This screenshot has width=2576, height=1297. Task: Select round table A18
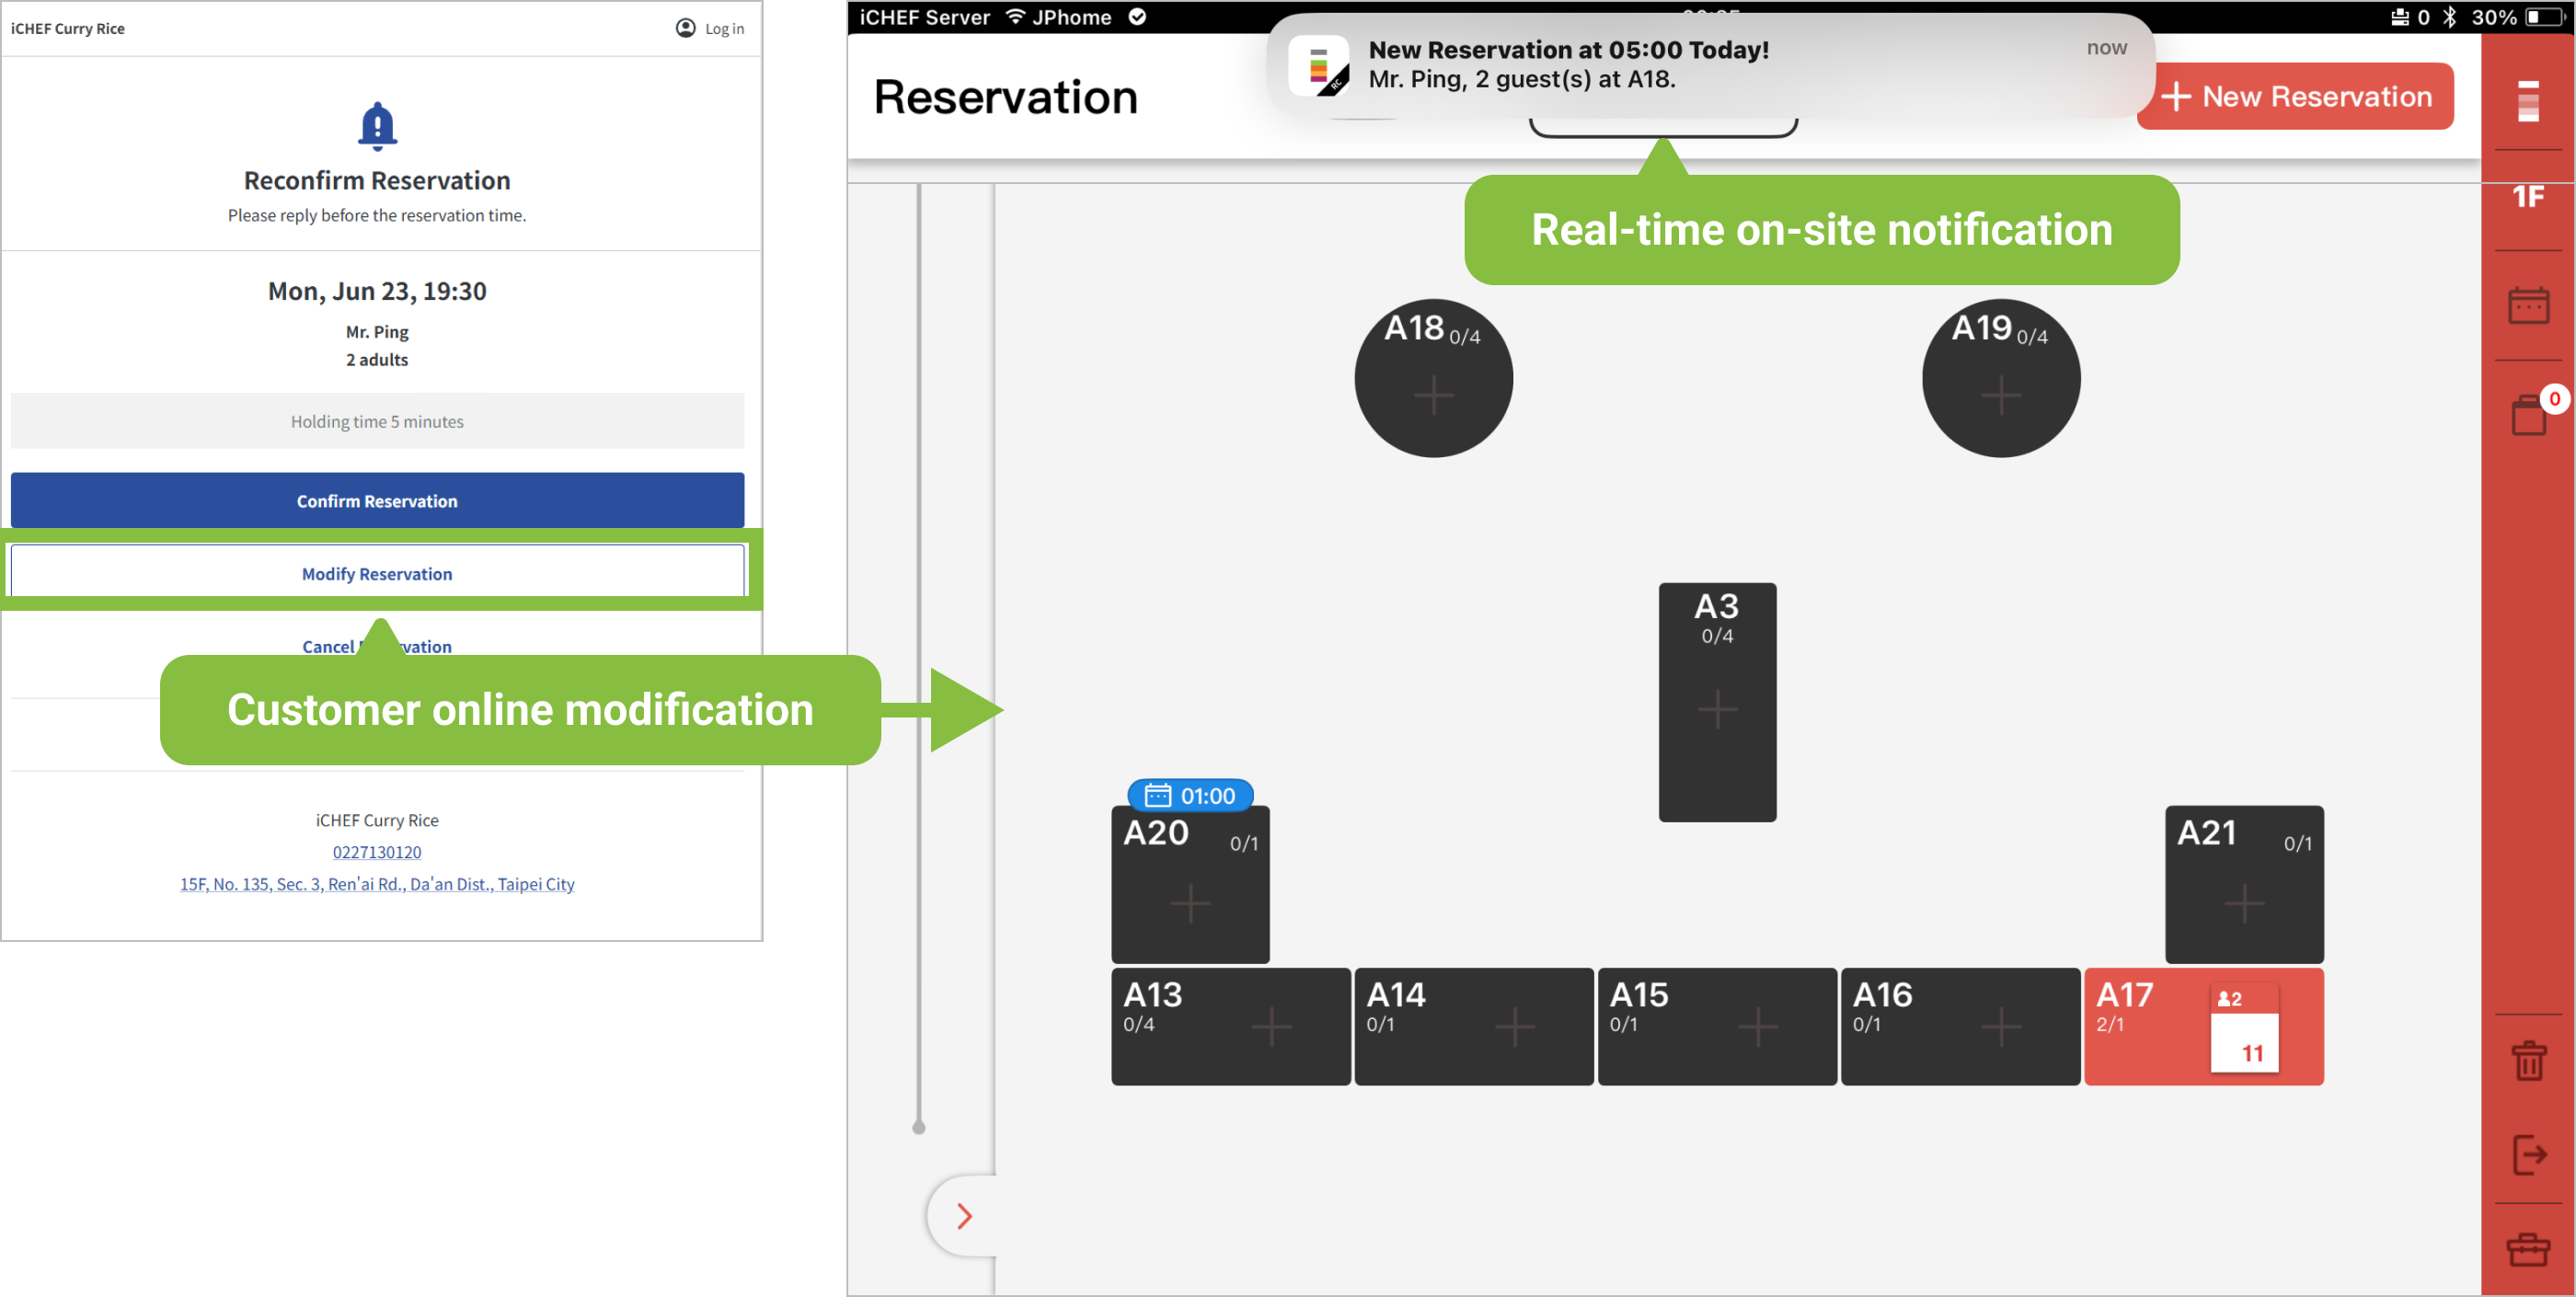point(1433,380)
